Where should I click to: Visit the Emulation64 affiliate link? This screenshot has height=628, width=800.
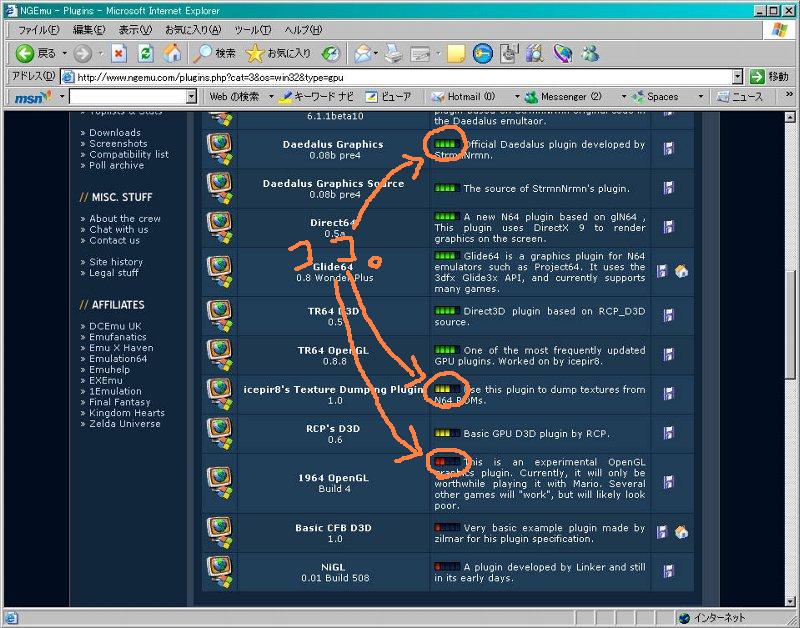pos(118,359)
